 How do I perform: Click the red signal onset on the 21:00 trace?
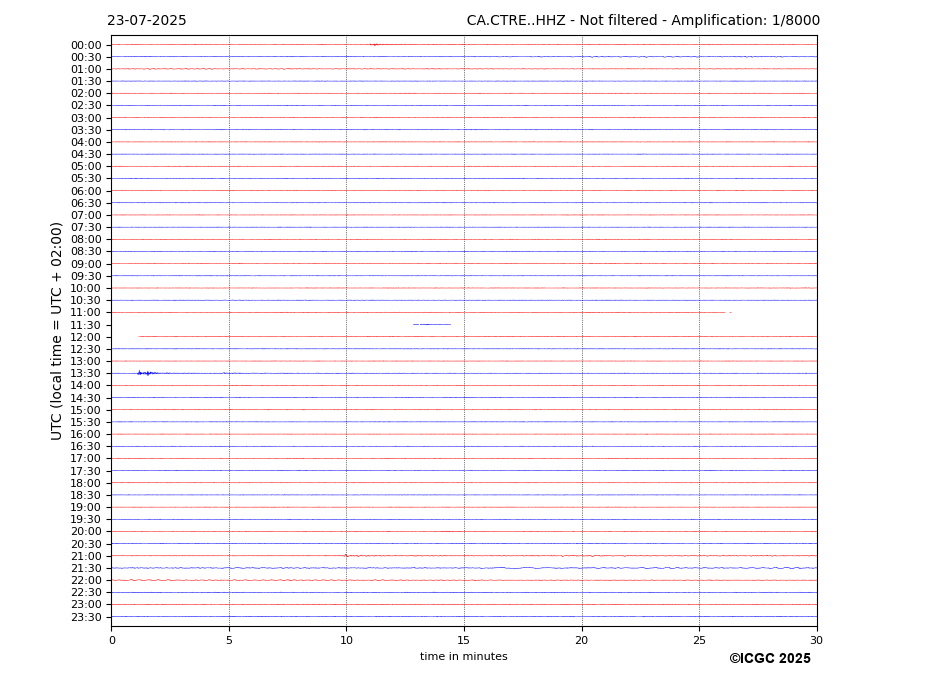coord(346,555)
